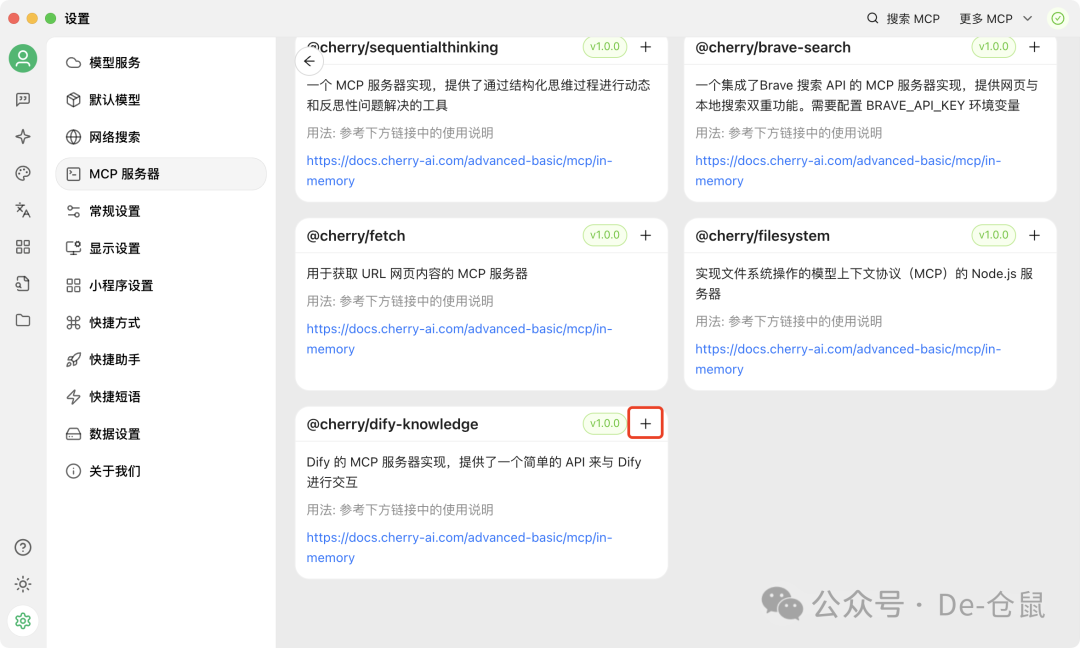
Task: Open the mini apps grid icon
Action: 22,247
